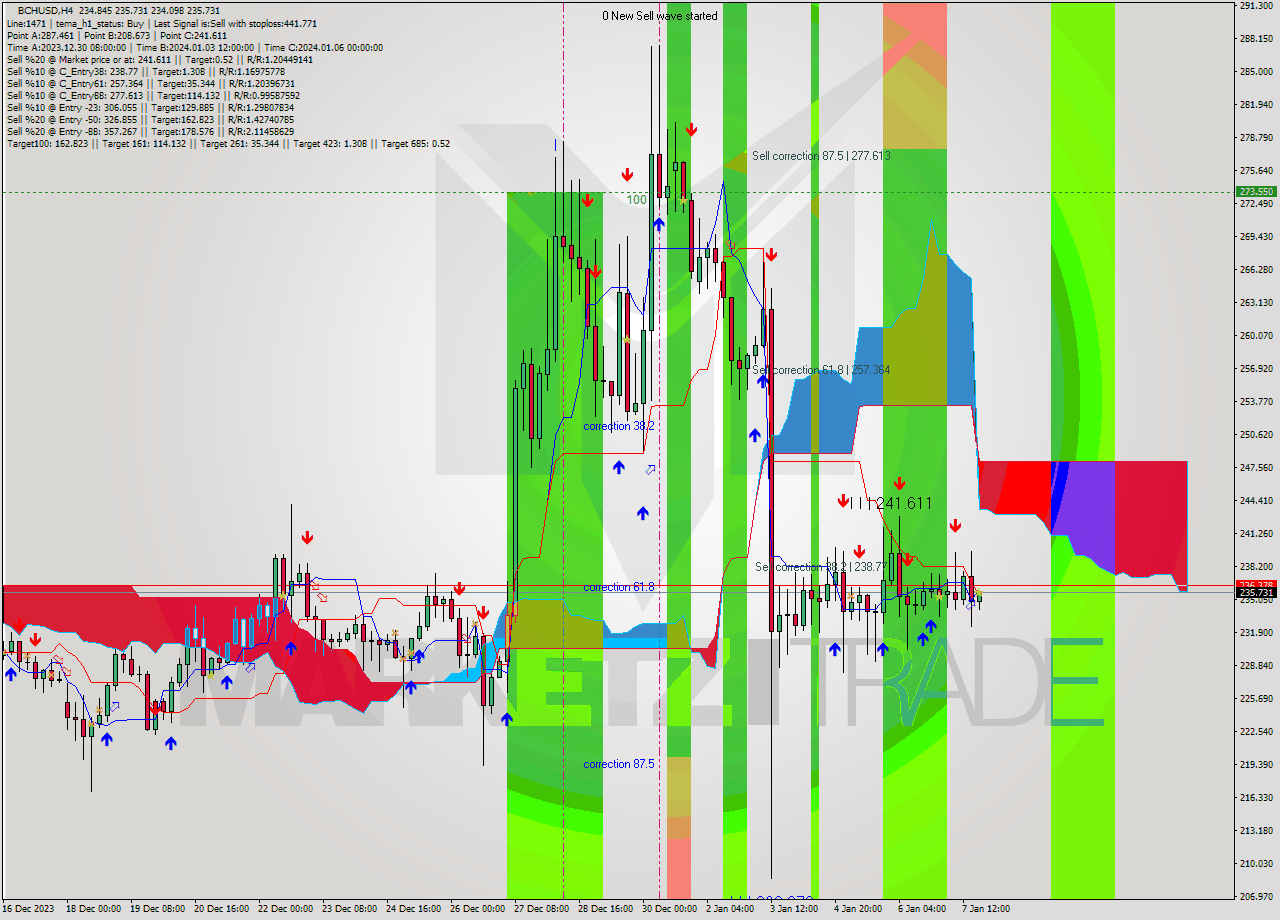Click the 241.260 price axis value
Screen dimensions: 1280x920
(x=1256, y=534)
